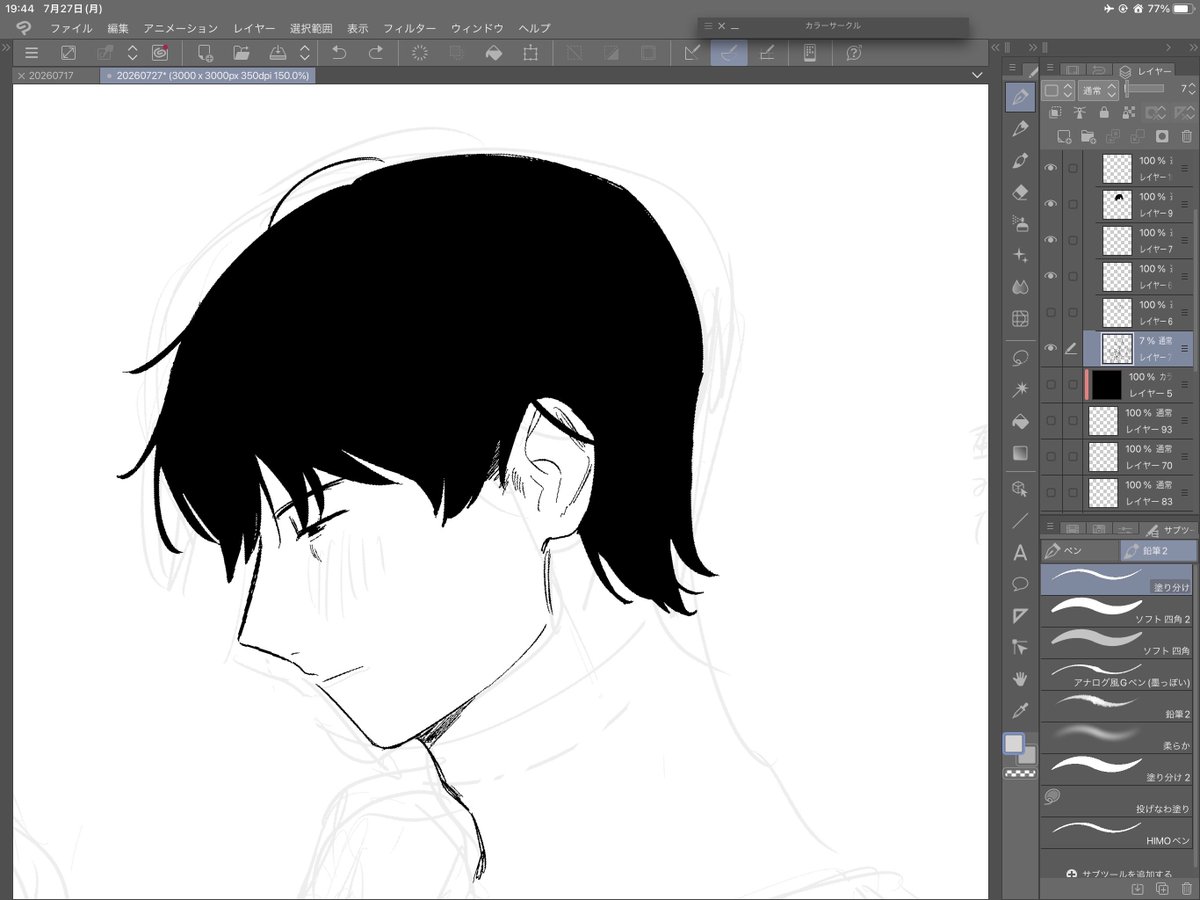Select the アナログ風Gペン brush
Viewport: 1200px width, 900px height.
(x=1118, y=675)
